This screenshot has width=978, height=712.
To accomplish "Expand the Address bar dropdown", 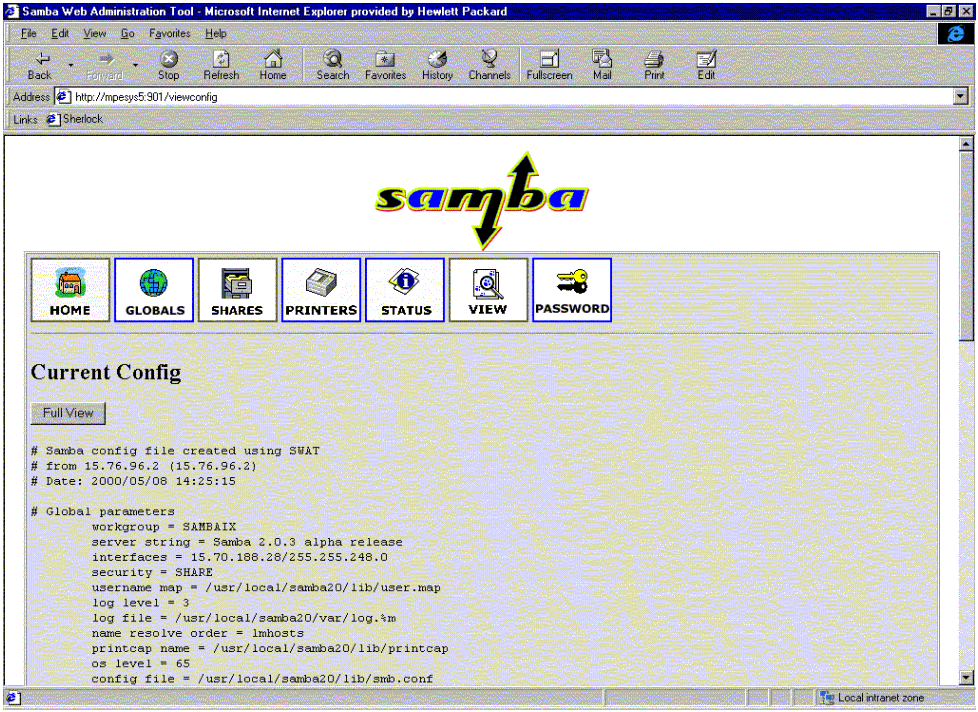I will (961, 97).
